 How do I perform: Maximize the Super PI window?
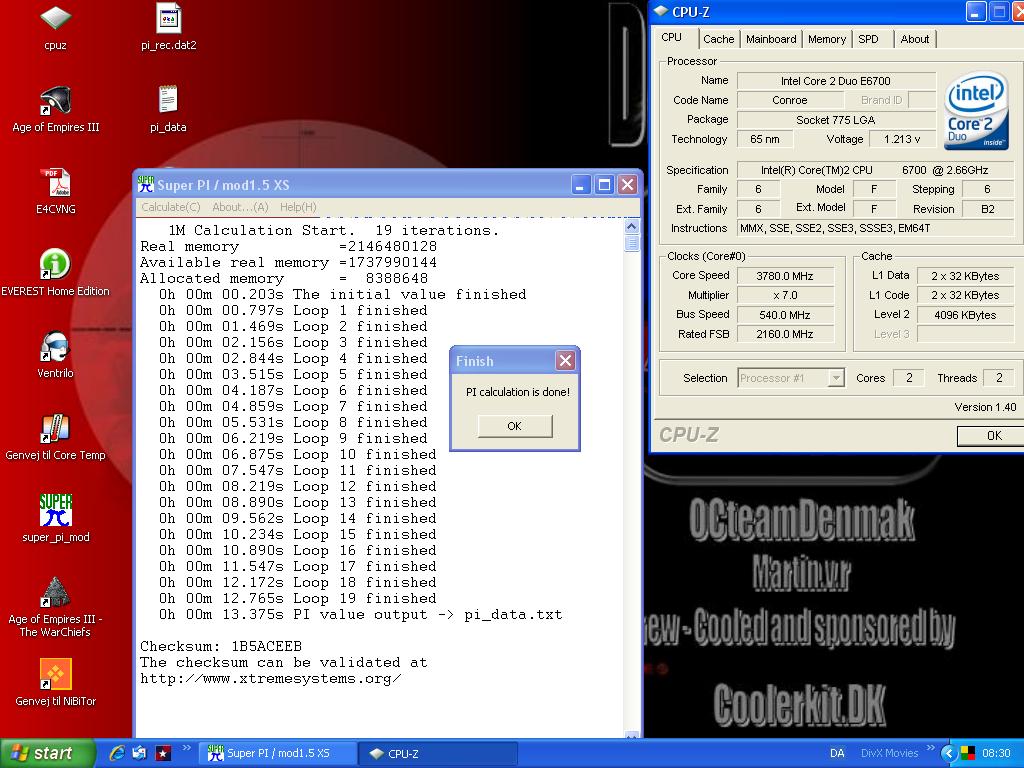point(604,185)
